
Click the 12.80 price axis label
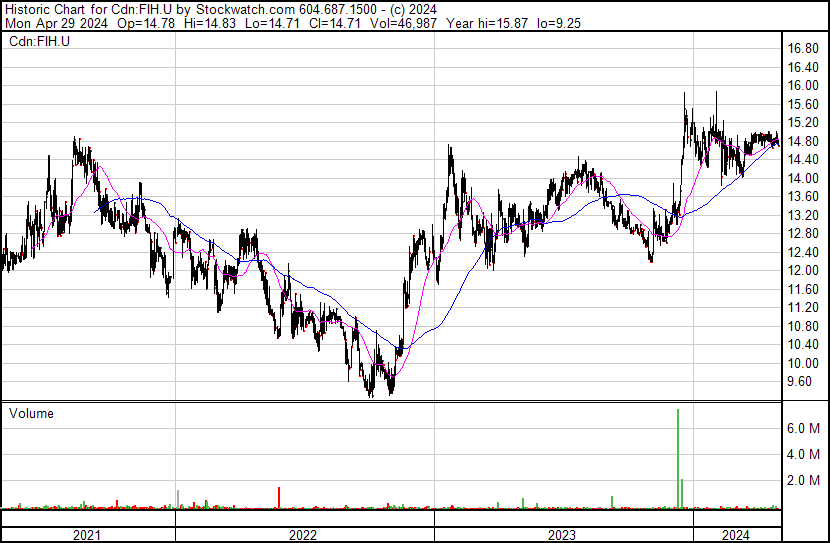point(802,234)
